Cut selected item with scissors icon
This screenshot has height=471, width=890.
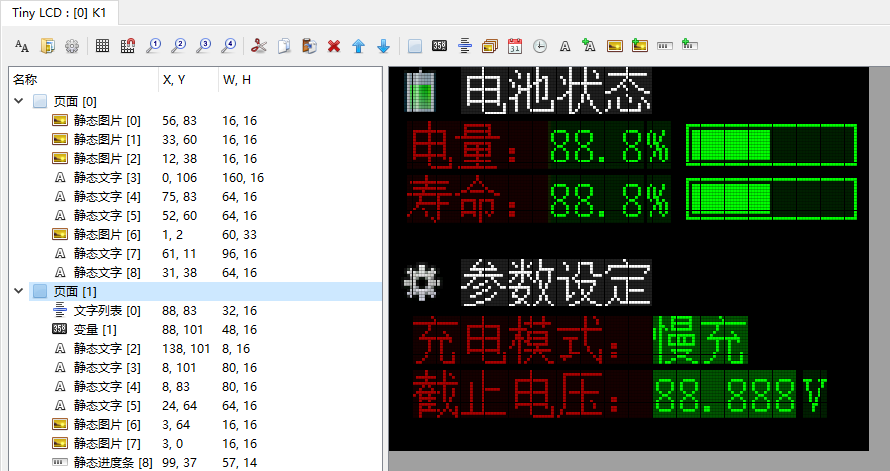pos(259,46)
